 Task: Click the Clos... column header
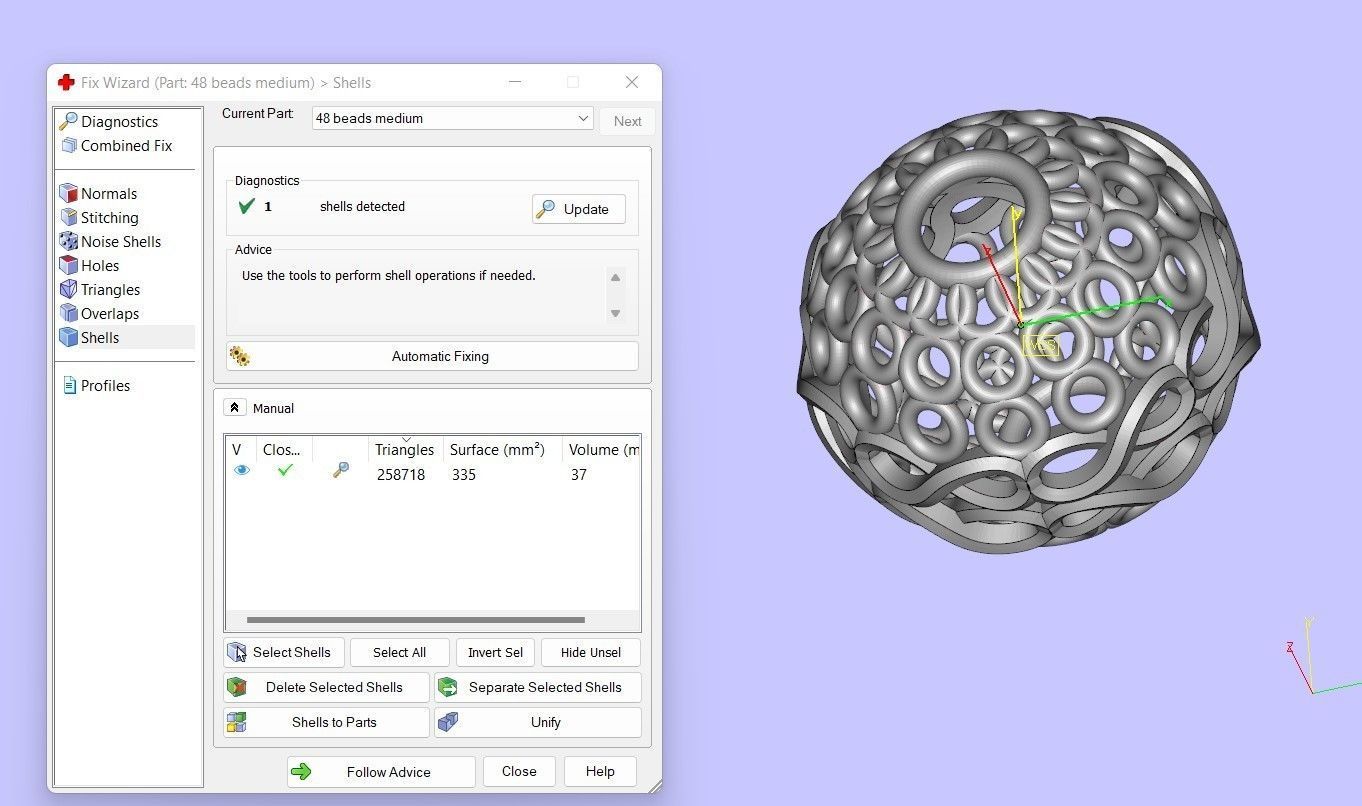(284, 449)
